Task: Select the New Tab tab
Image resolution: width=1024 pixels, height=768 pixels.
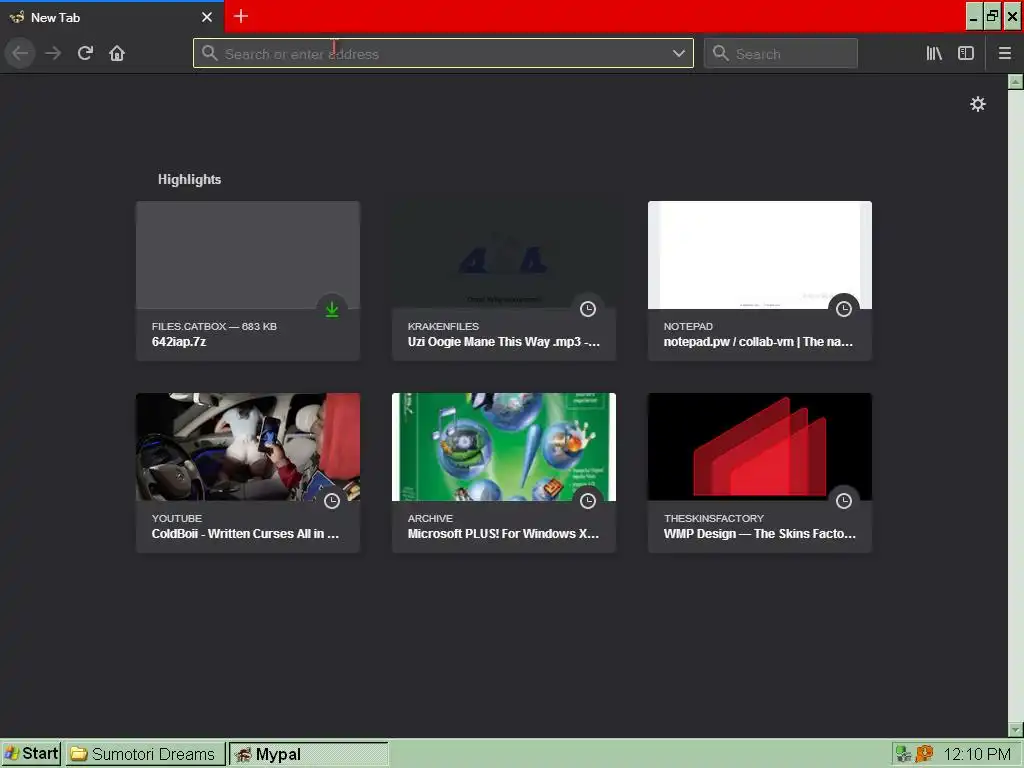Action: tap(112, 17)
